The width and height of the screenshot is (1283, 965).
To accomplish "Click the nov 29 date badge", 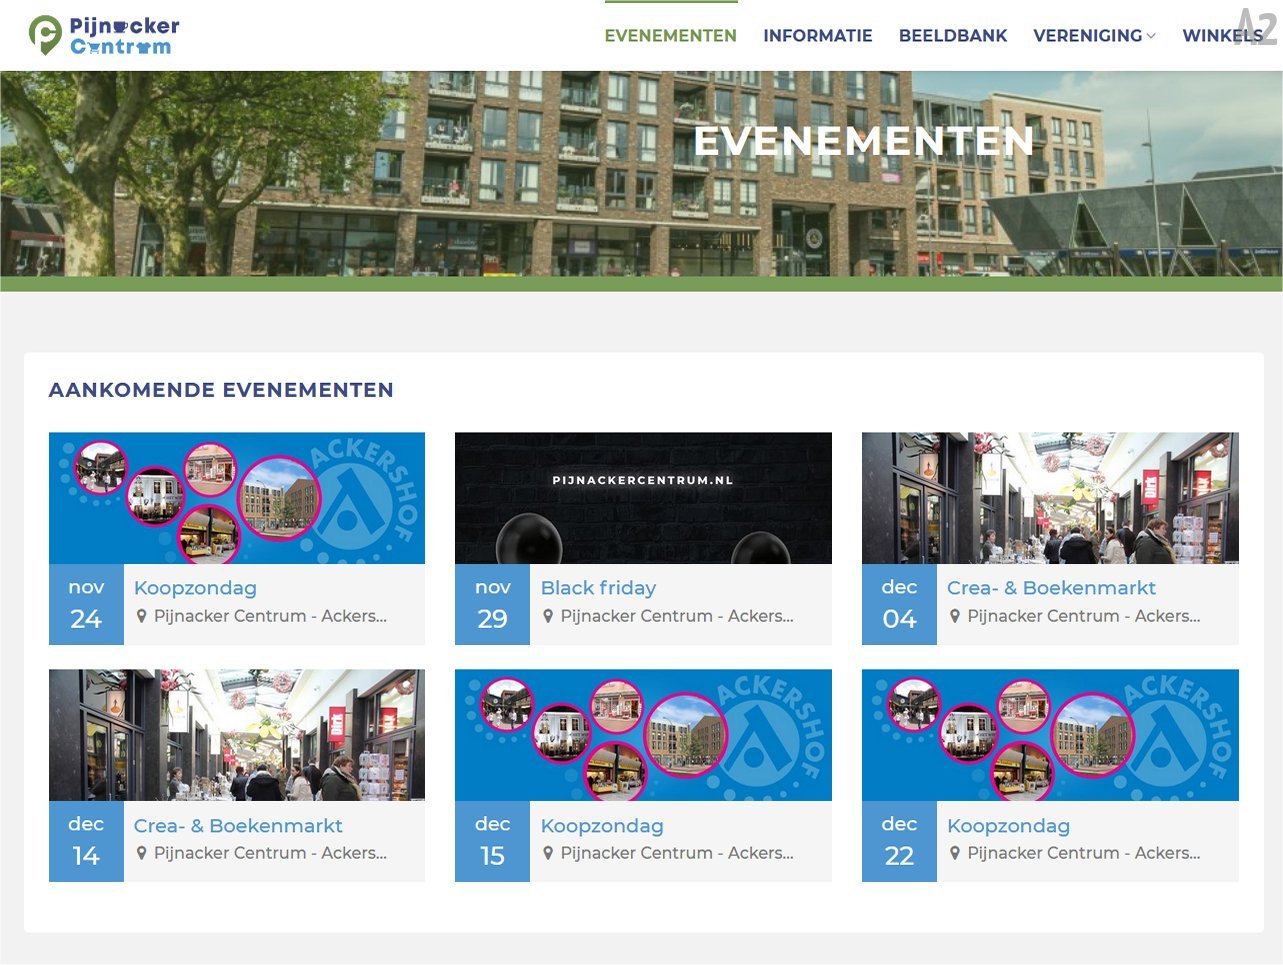I will point(492,604).
